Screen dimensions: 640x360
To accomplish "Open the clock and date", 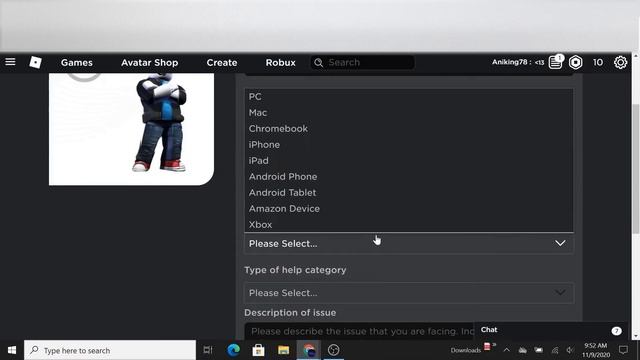I will (596, 350).
